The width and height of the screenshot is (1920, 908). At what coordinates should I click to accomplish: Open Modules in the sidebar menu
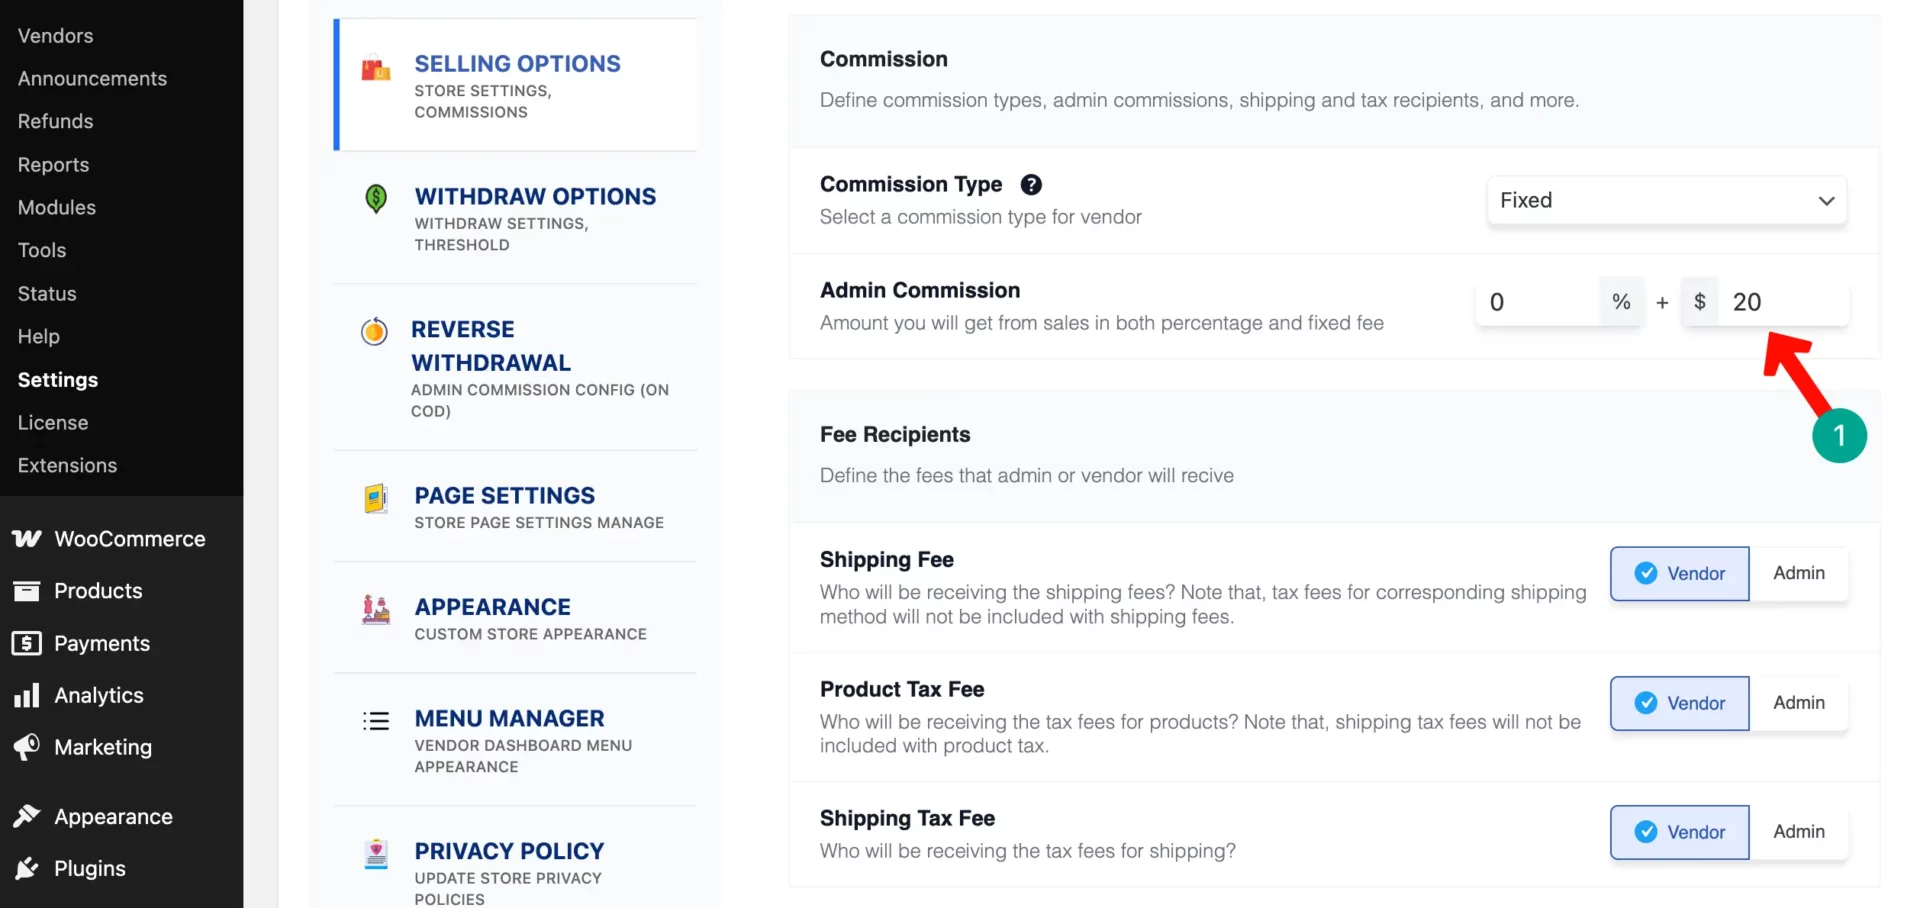(x=57, y=208)
